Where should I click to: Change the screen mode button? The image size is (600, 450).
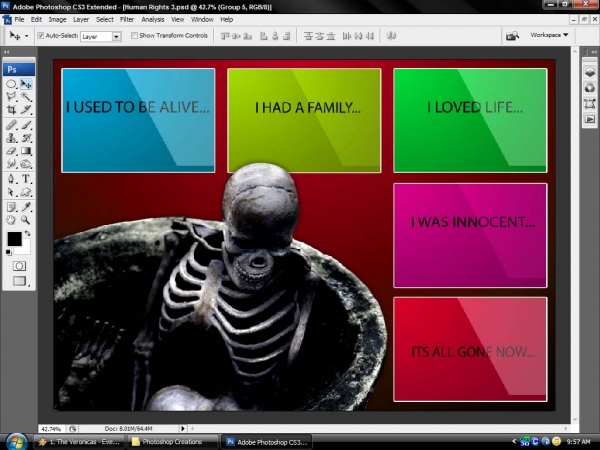19,281
